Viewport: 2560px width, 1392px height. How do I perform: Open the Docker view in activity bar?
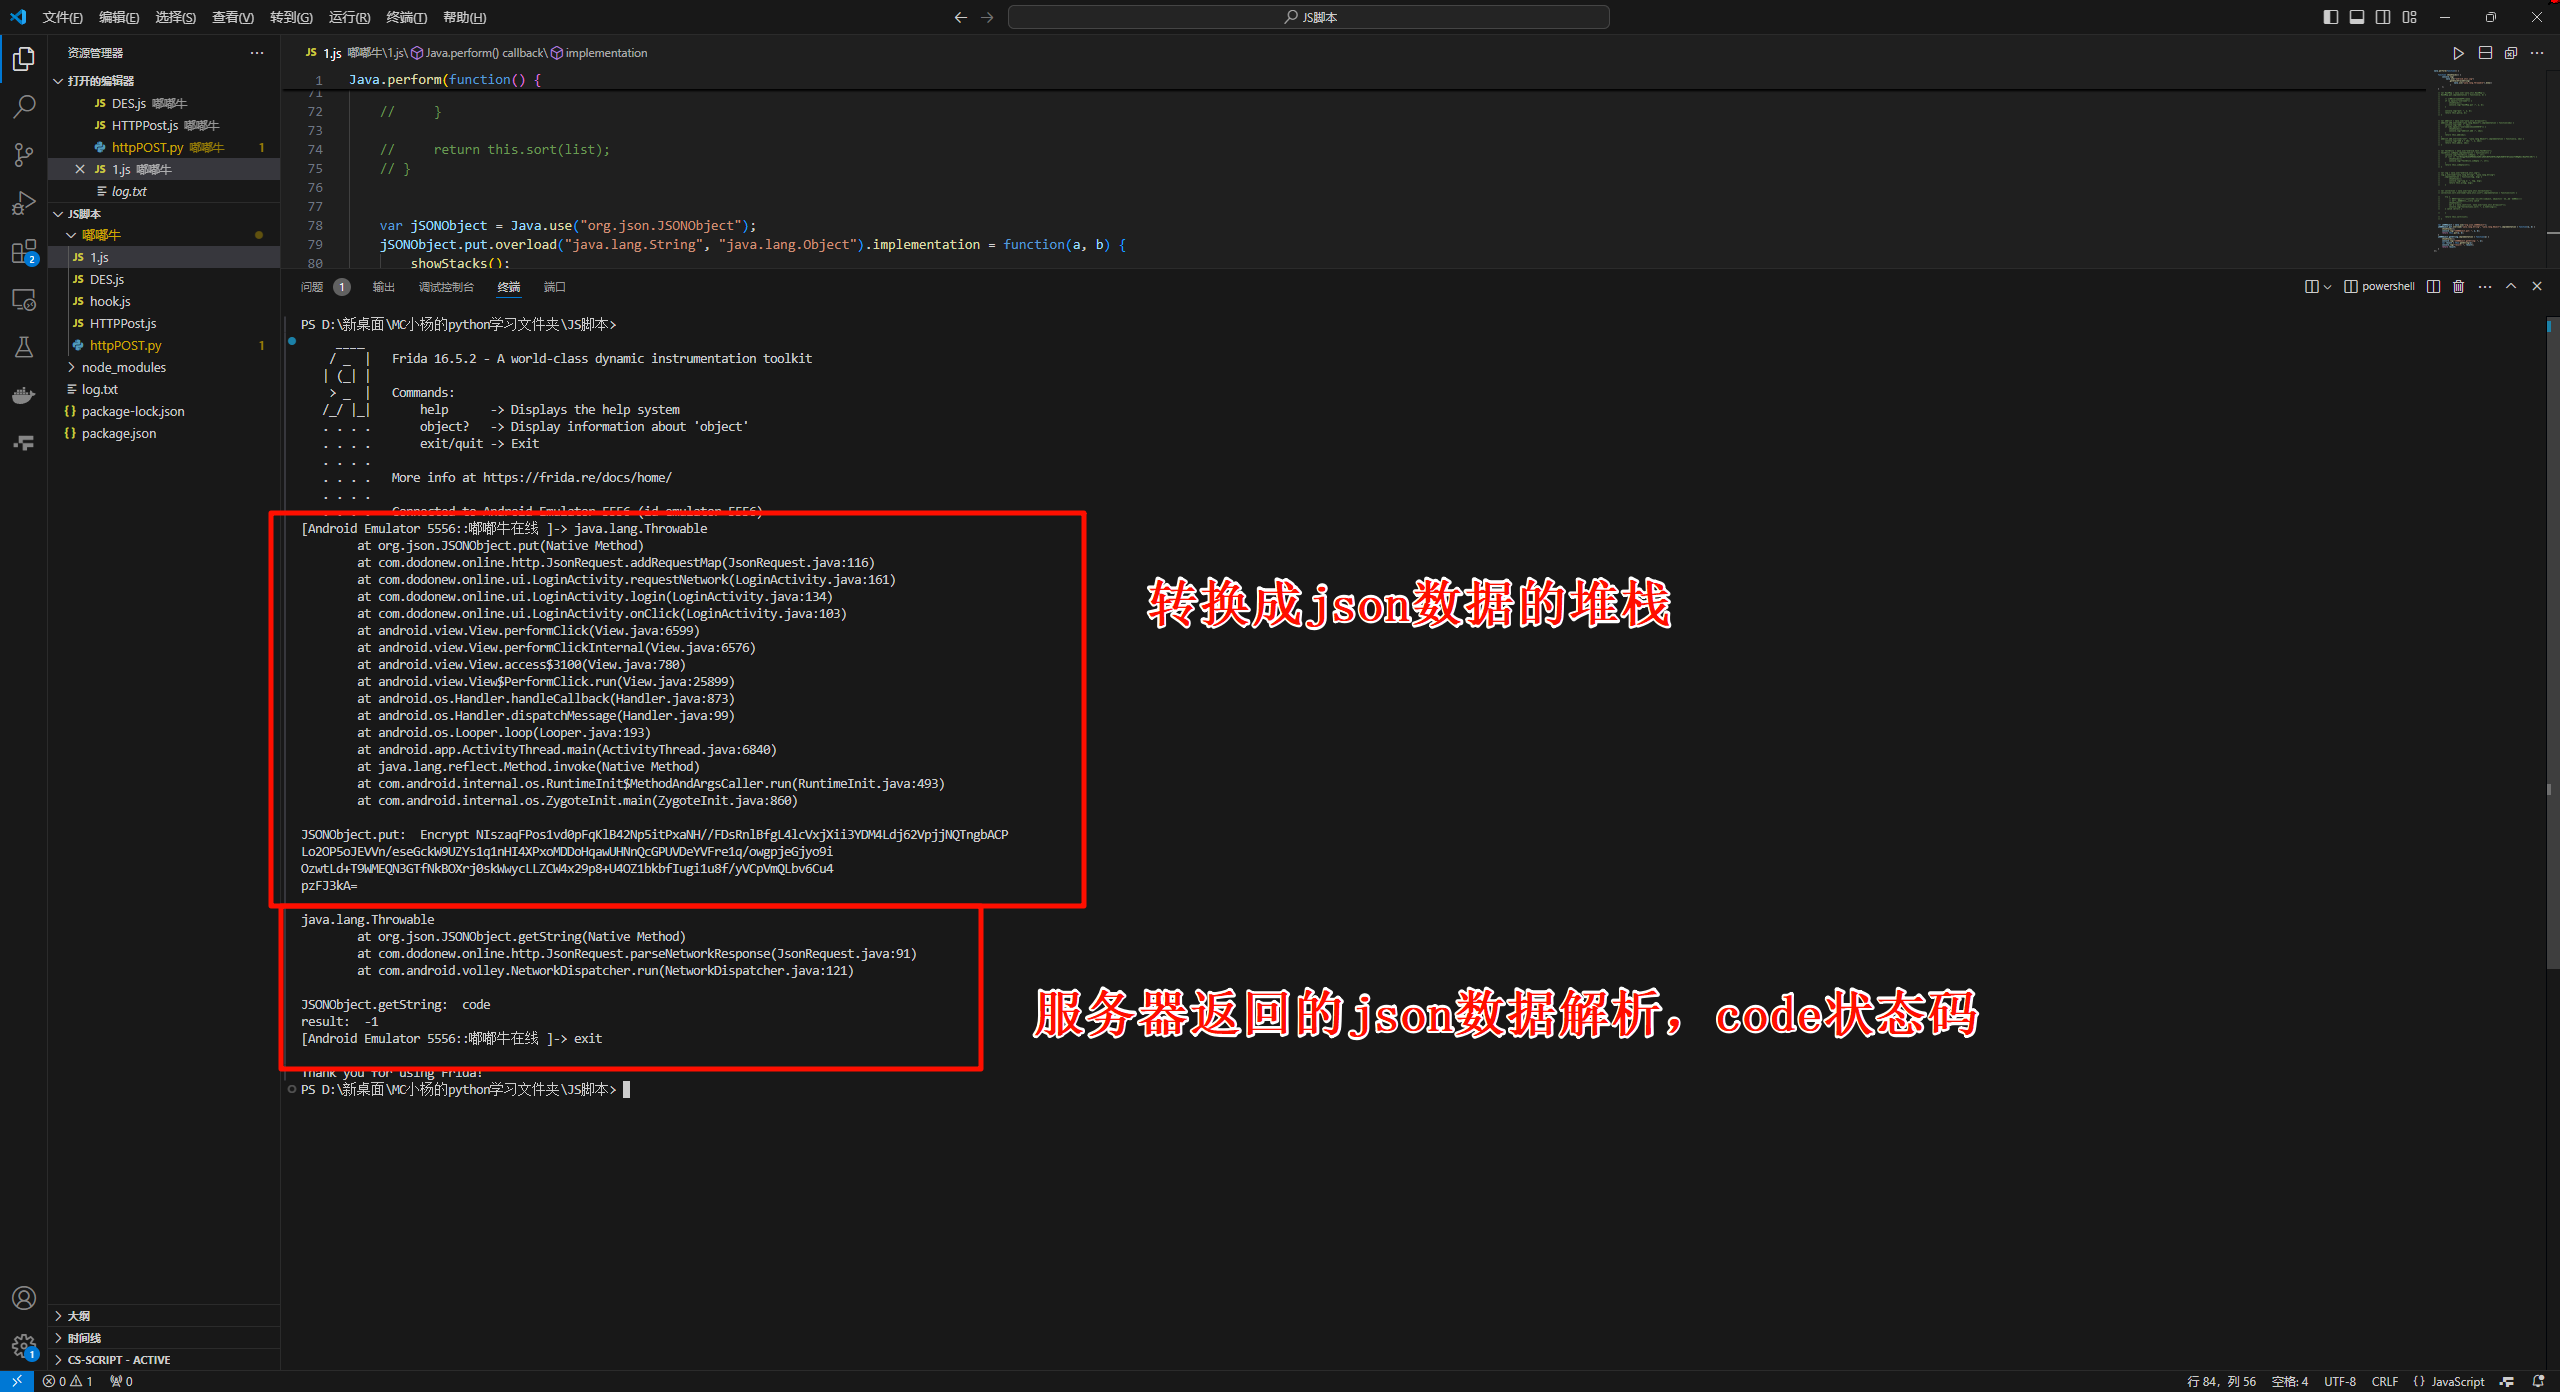(x=24, y=396)
